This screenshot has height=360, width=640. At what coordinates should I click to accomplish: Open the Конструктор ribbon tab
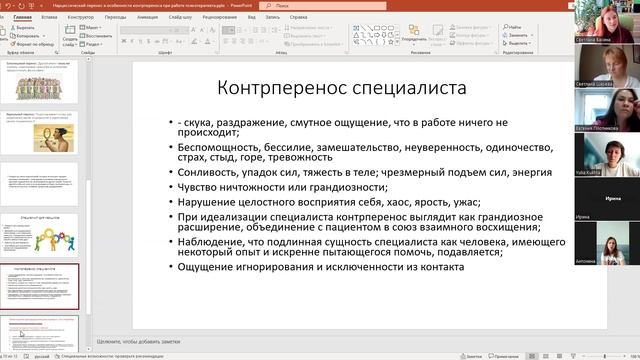point(80,17)
